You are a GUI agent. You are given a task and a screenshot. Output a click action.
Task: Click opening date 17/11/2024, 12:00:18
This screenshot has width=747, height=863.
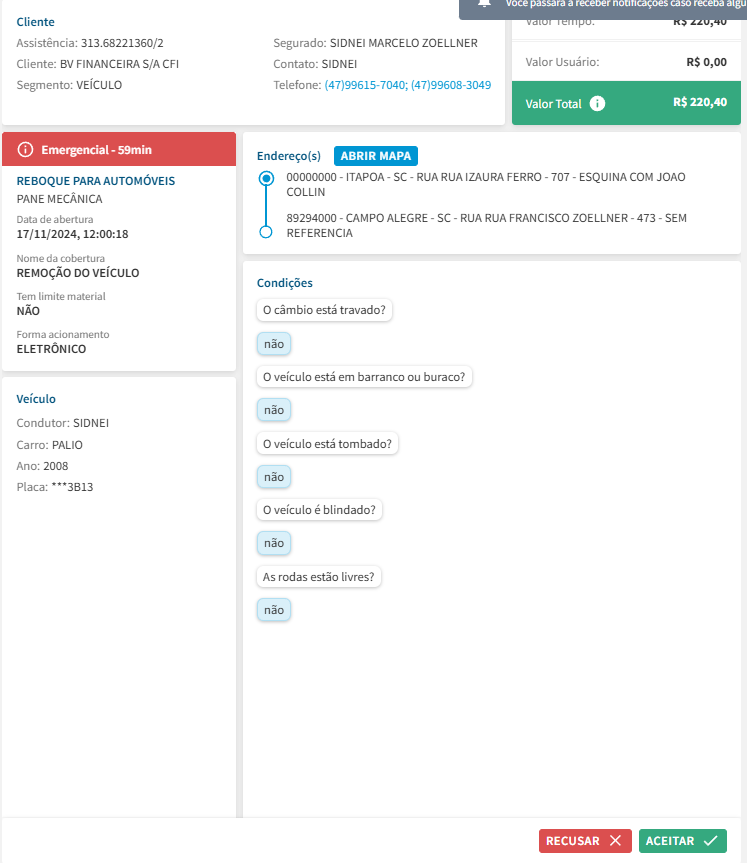72,234
